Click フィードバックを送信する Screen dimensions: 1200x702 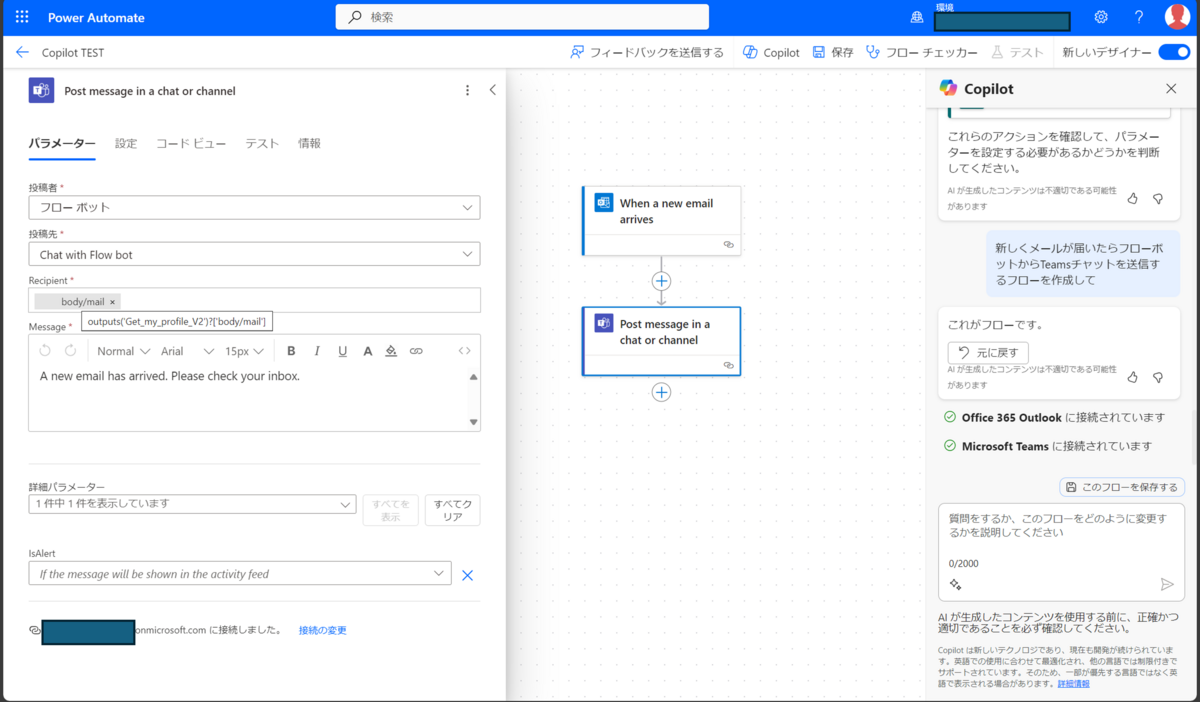pos(646,52)
